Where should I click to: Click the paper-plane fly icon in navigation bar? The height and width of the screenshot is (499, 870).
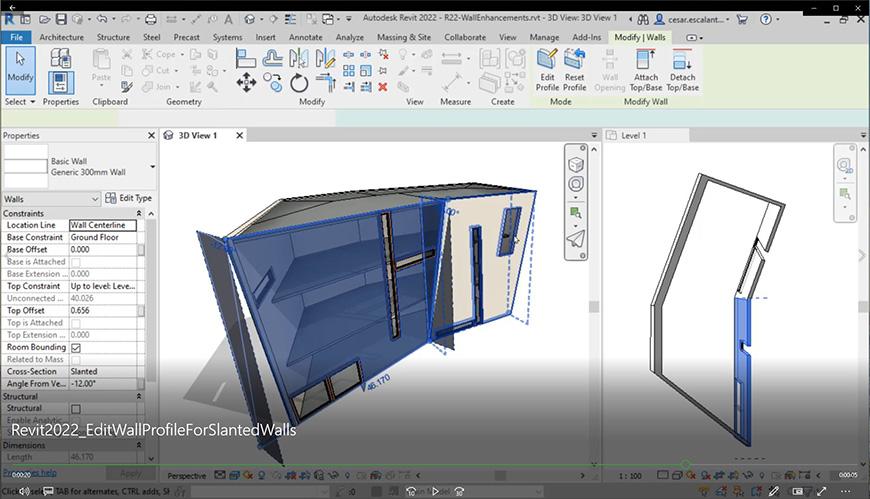click(576, 239)
